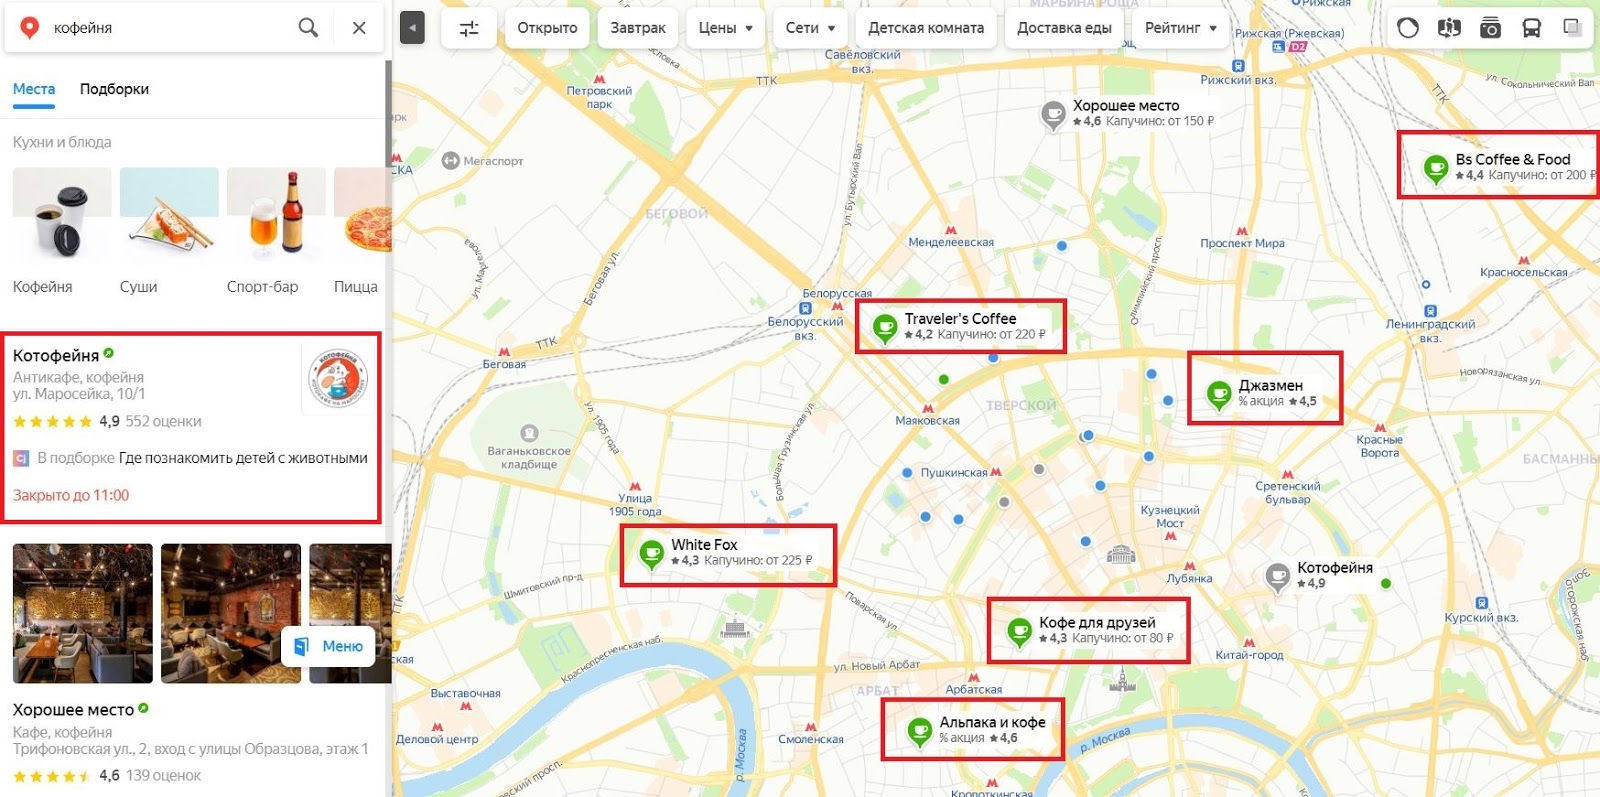Click the Красные Ворота metro label
The image size is (1600, 797).
1380,446
